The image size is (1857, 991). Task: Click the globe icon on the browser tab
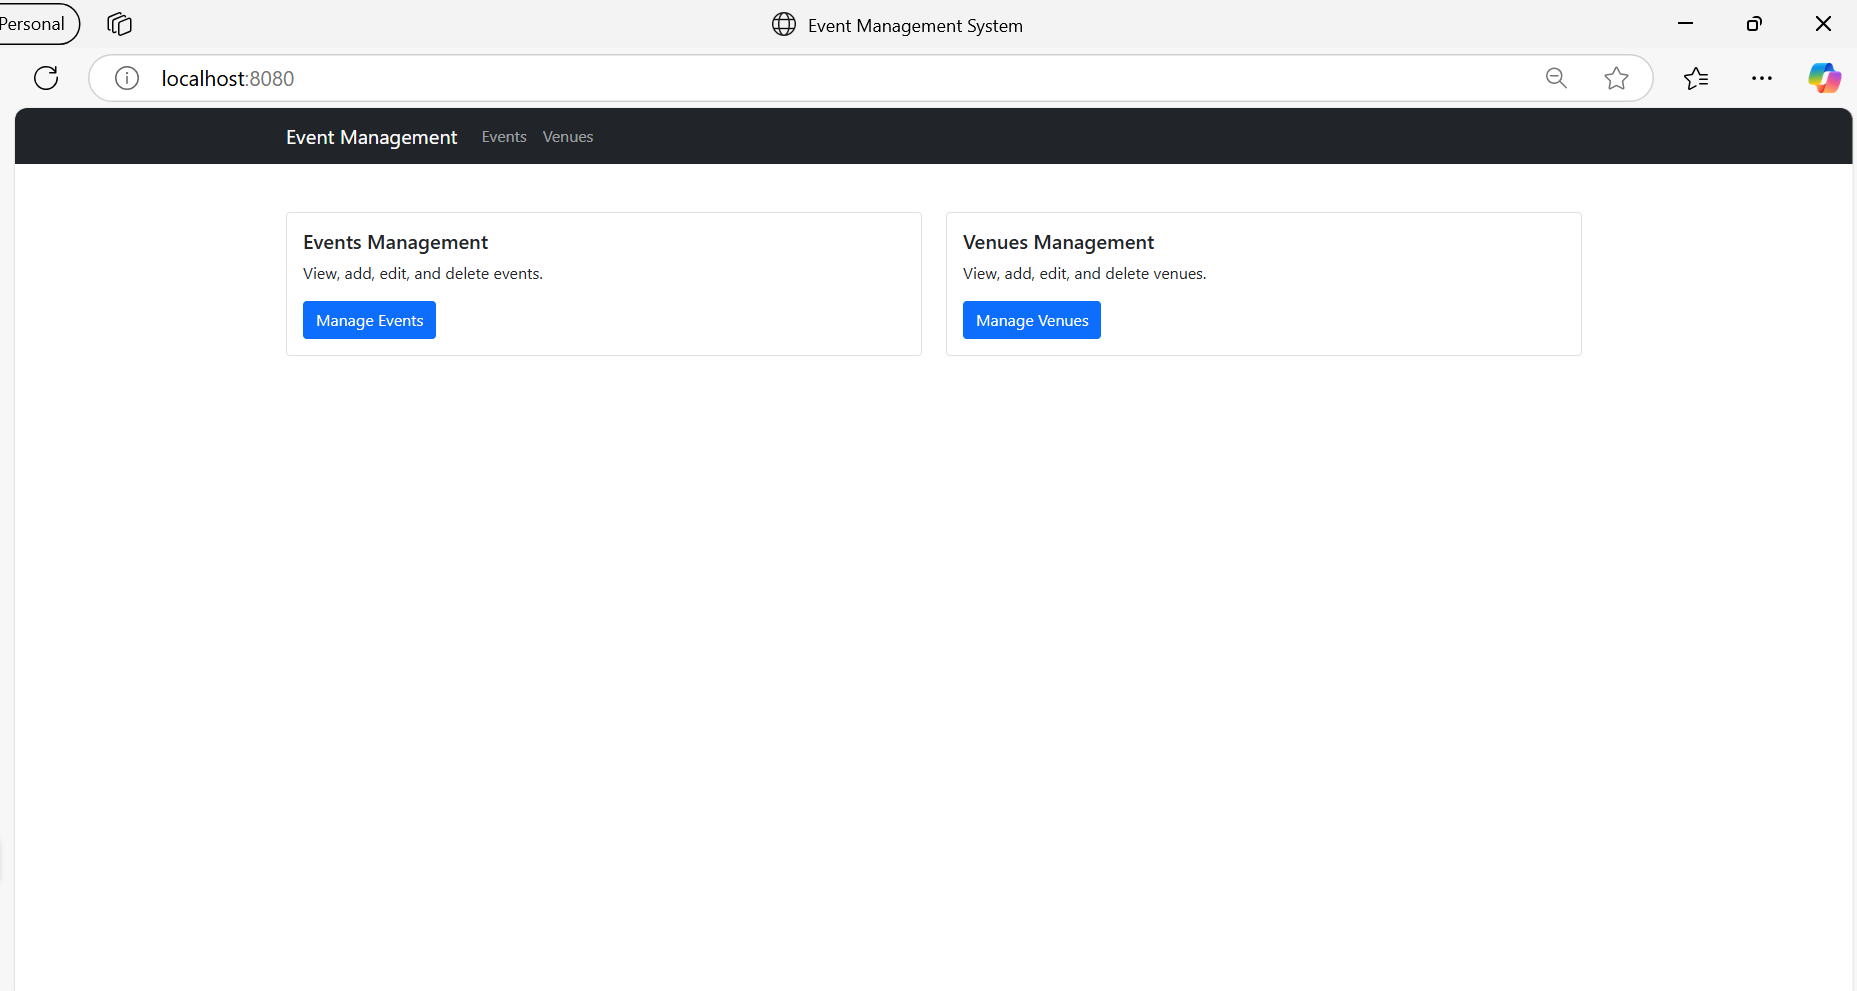point(783,24)
